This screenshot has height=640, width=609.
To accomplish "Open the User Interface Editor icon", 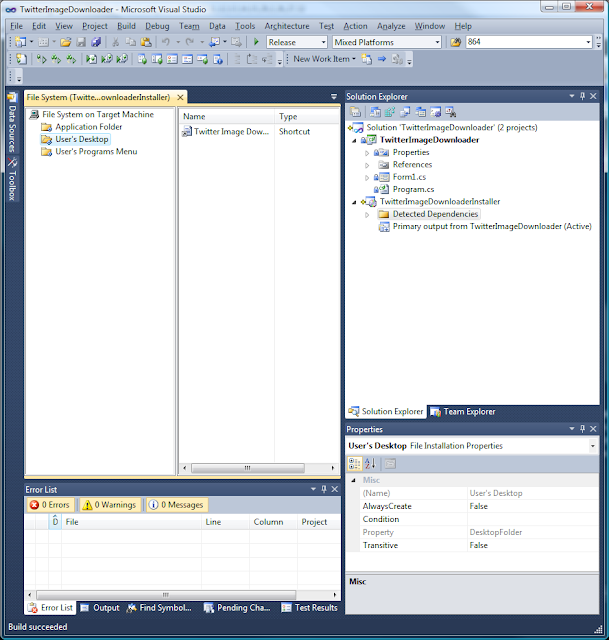I will coord(420,112).
